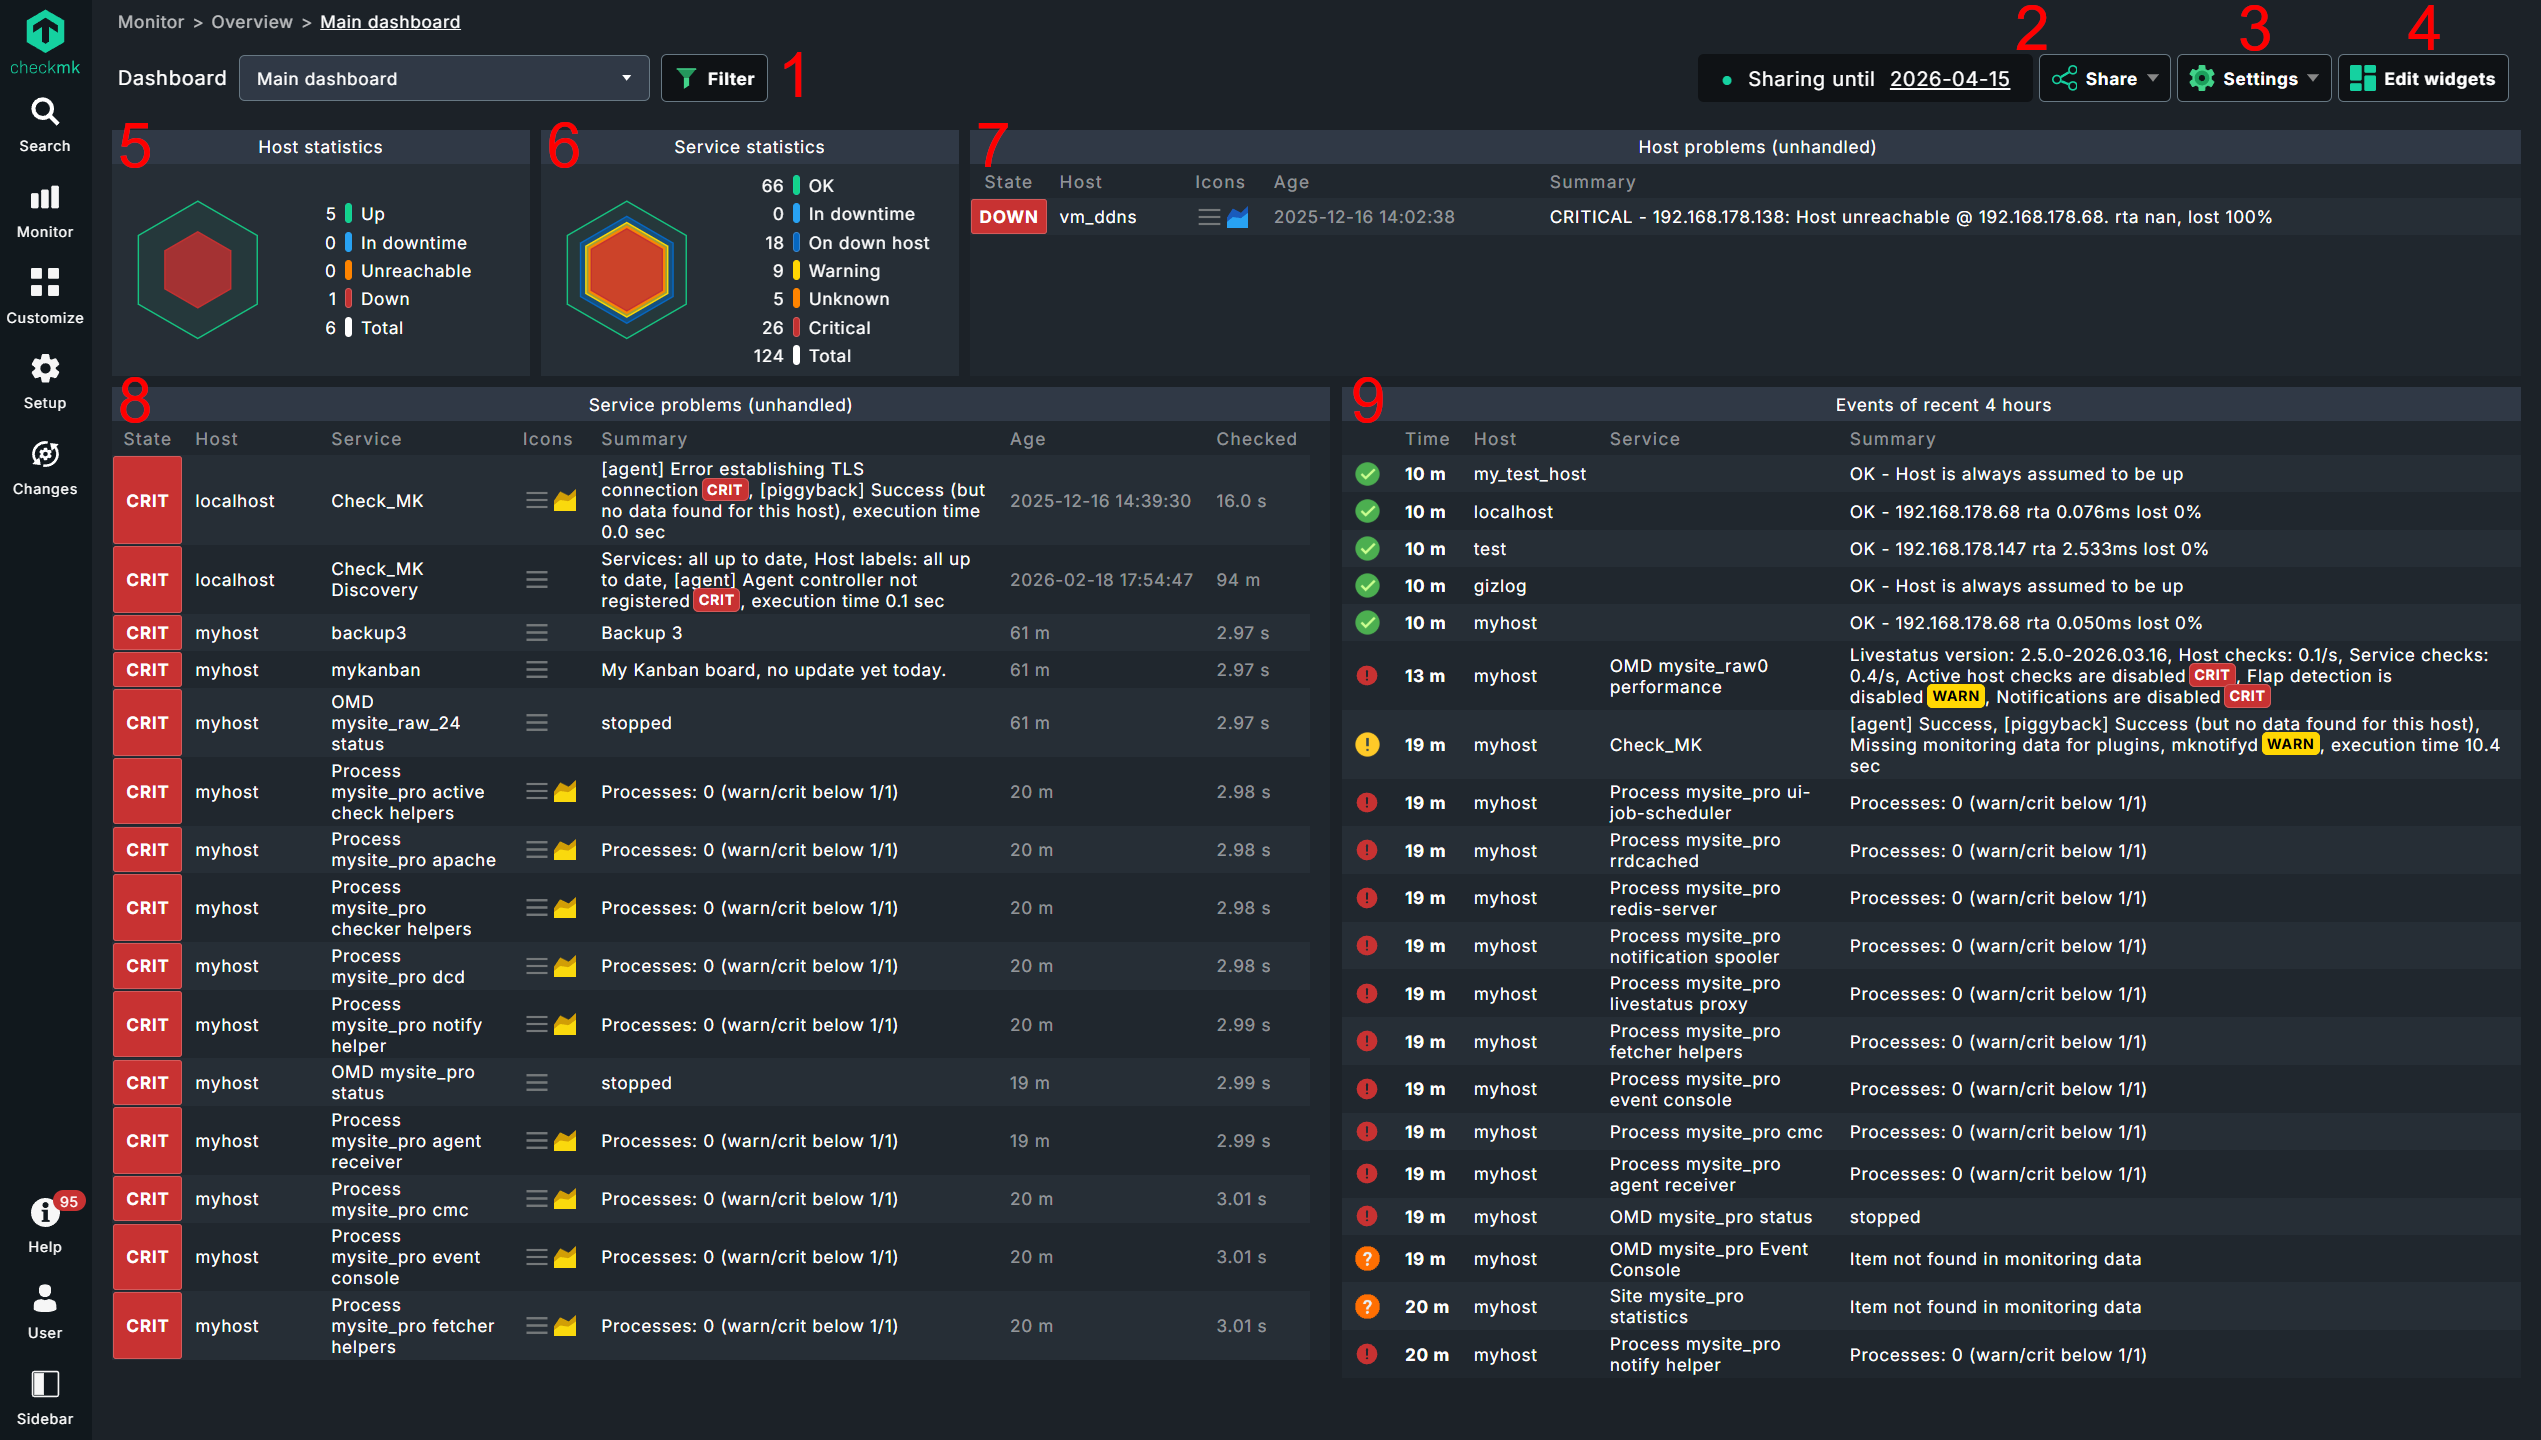Click graph icon for mysite_pro fetcher helpers
This screenshot has width=2541, height=1440.
pos(565,1326)
